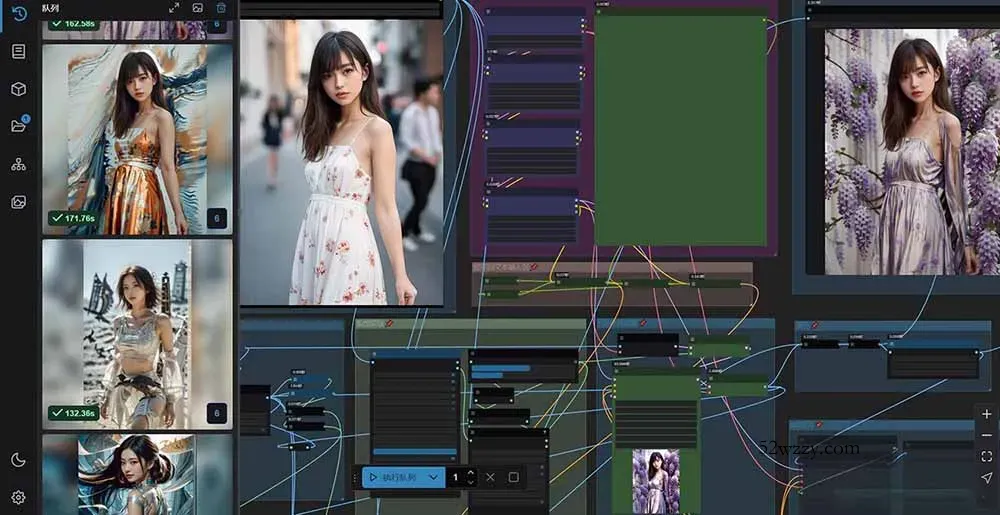Zoom in canvas with plus button

tap(986, 414)
